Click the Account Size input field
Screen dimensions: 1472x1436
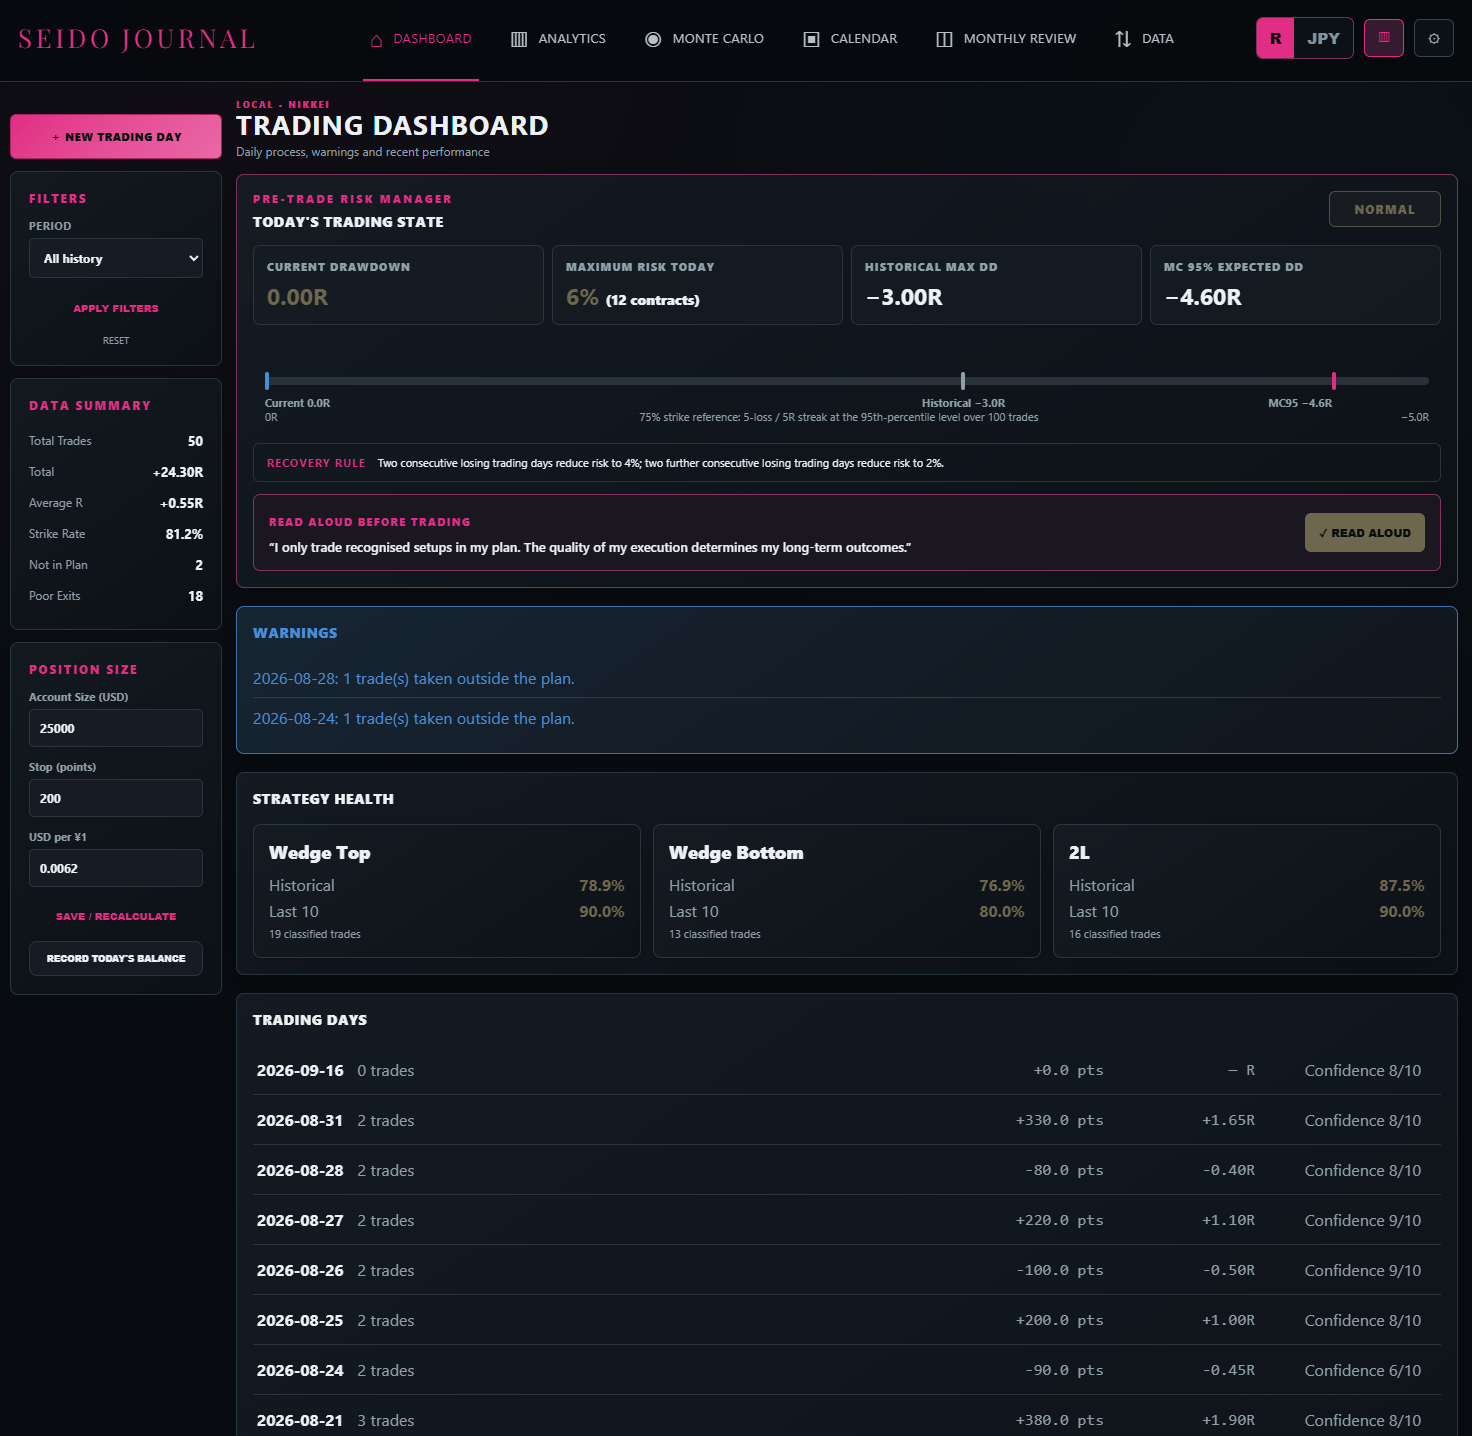tap(116, 728)
